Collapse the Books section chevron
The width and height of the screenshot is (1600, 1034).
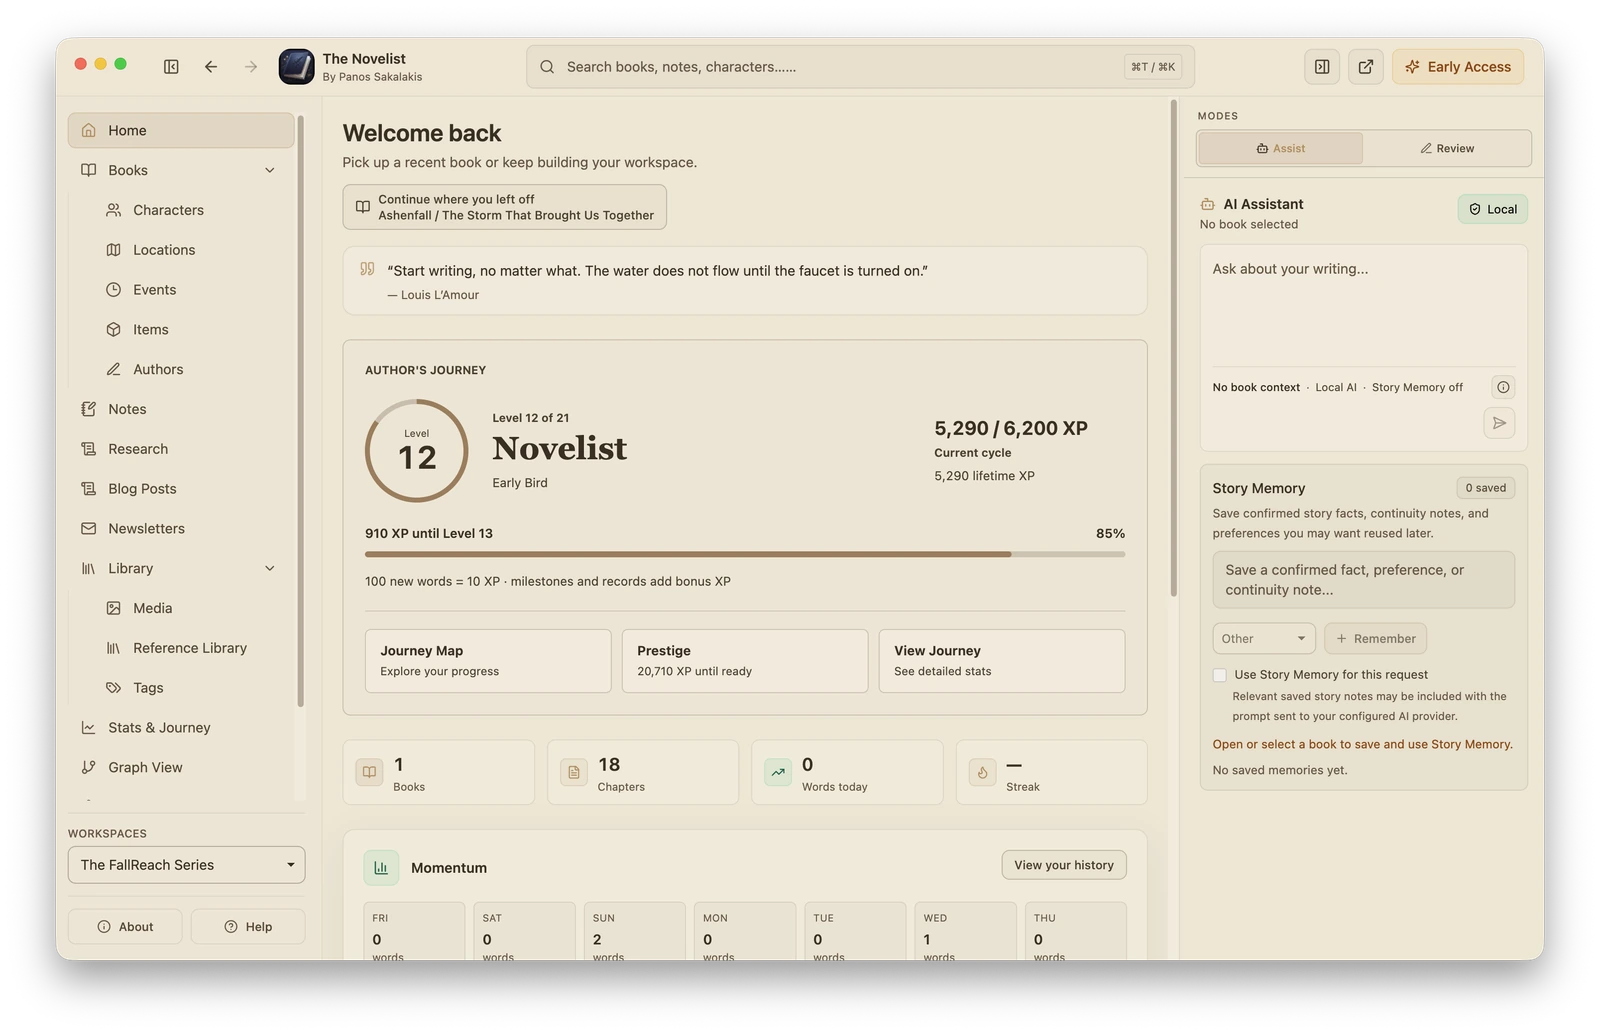pyautogui.click(x=270, y=170)
